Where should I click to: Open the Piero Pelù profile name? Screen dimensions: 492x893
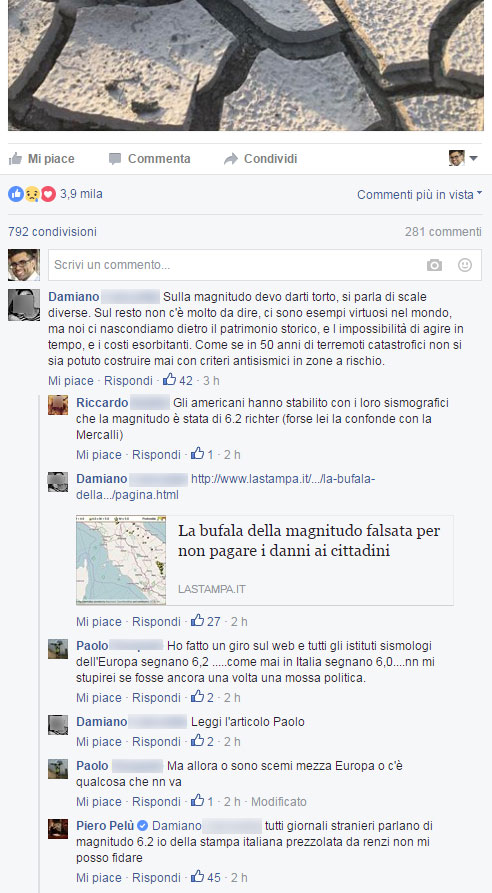point(106,826)
